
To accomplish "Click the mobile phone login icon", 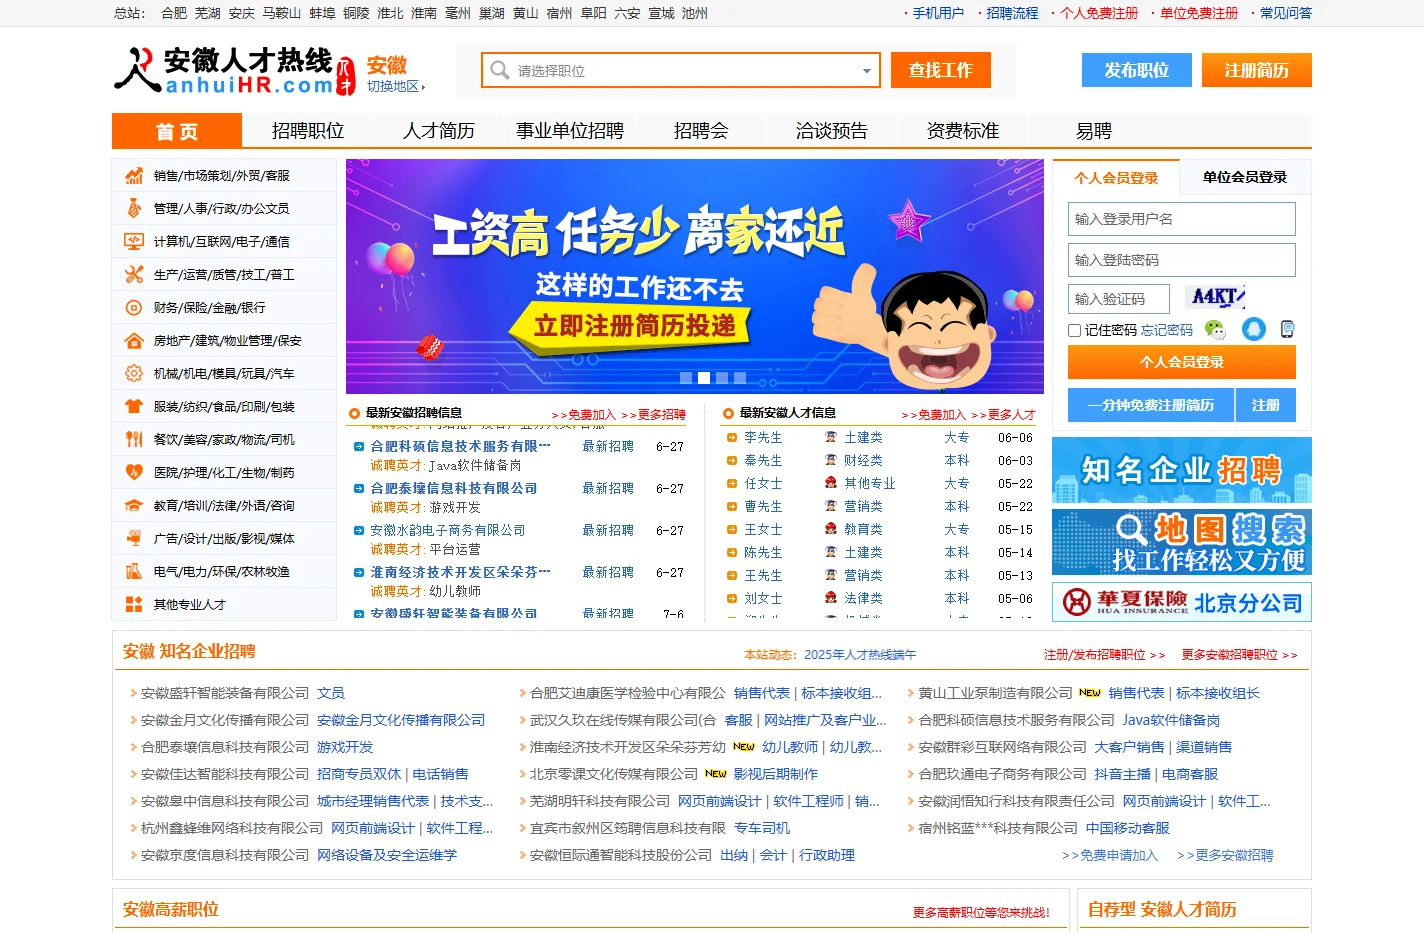I will click(1287, 329).
